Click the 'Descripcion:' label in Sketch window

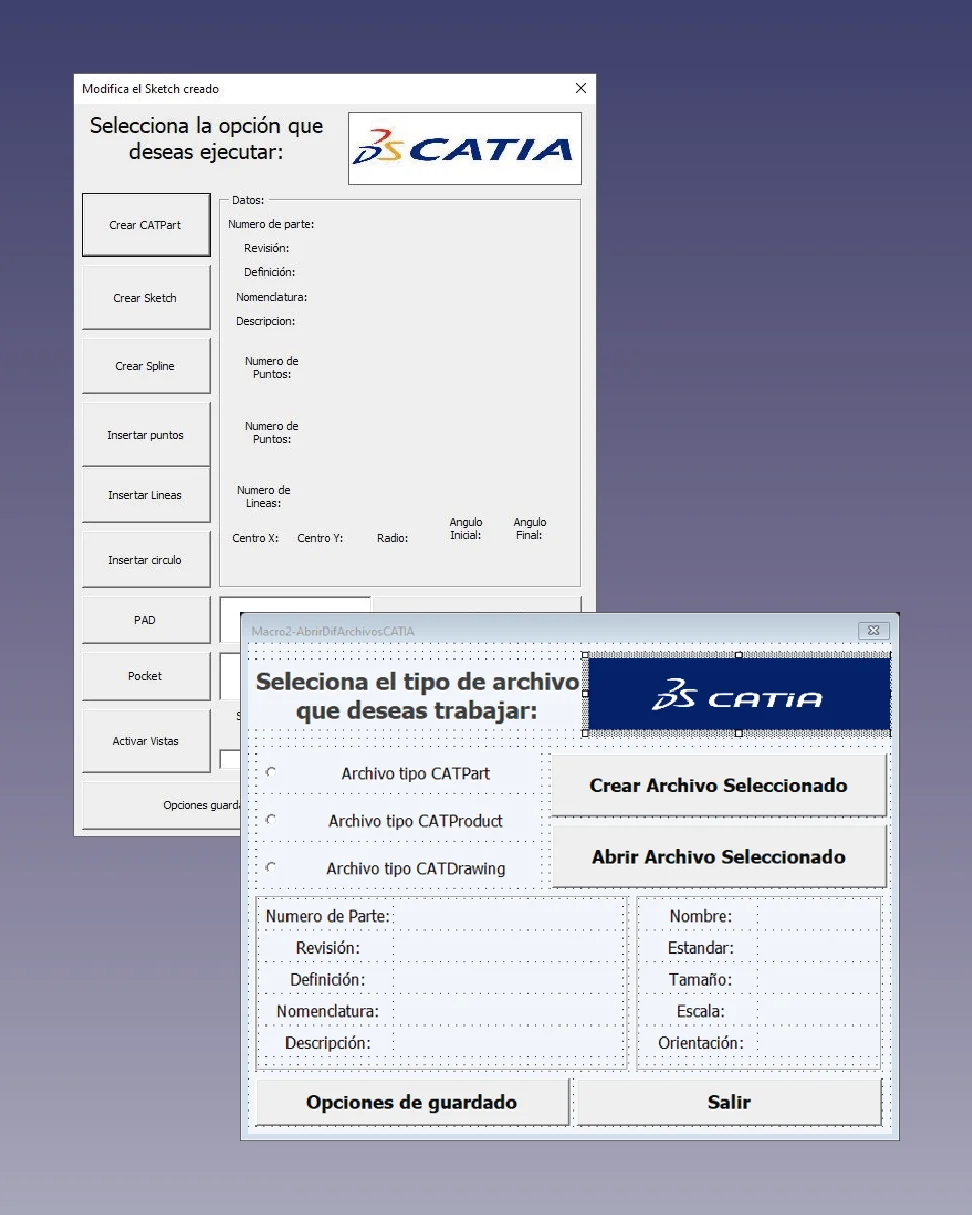(266, 321)
